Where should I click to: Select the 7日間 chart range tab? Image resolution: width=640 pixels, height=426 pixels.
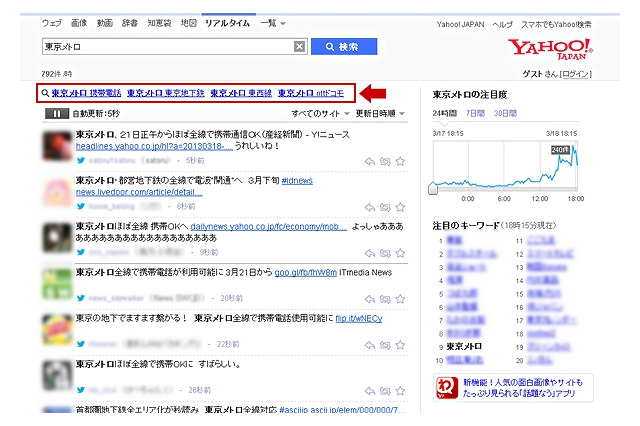coord(475,113)
